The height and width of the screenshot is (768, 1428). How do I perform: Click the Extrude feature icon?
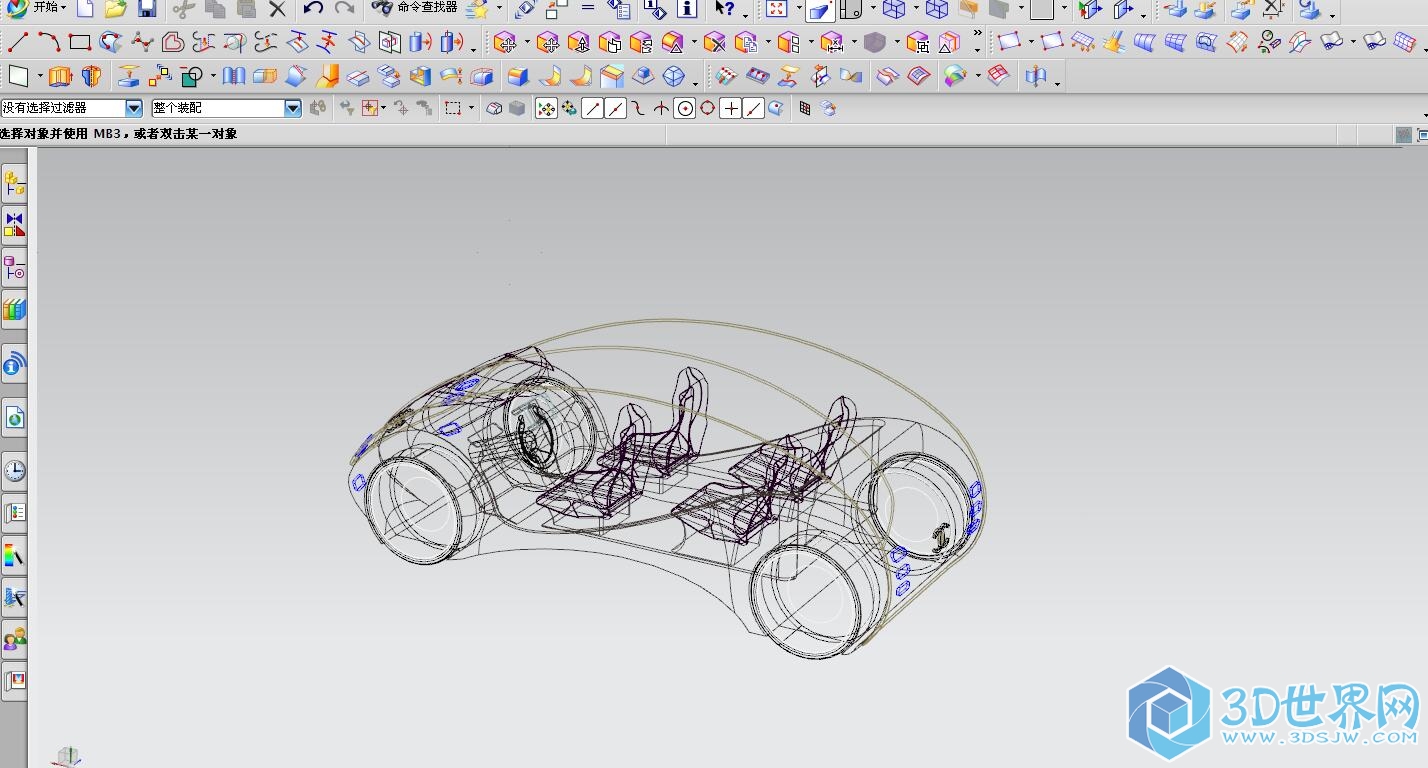coord(60,76)
